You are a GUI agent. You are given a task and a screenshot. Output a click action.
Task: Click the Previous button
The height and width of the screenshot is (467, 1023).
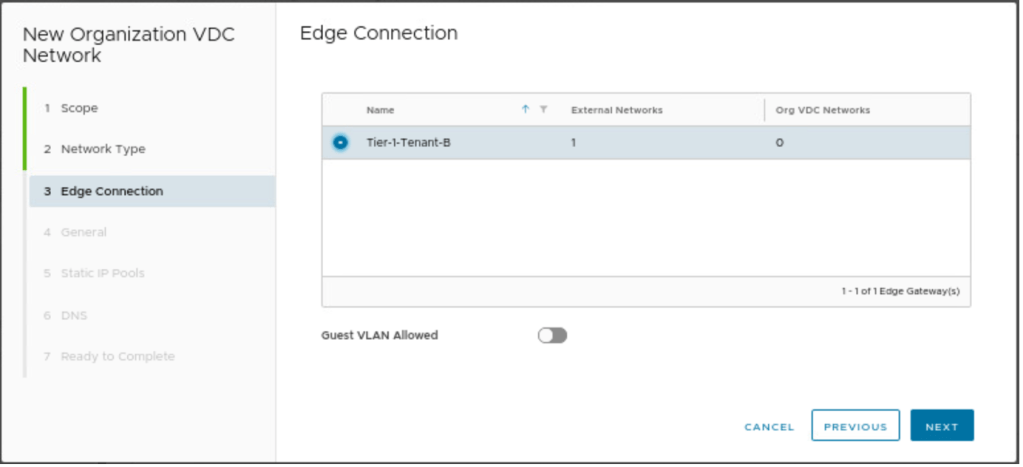855,426
